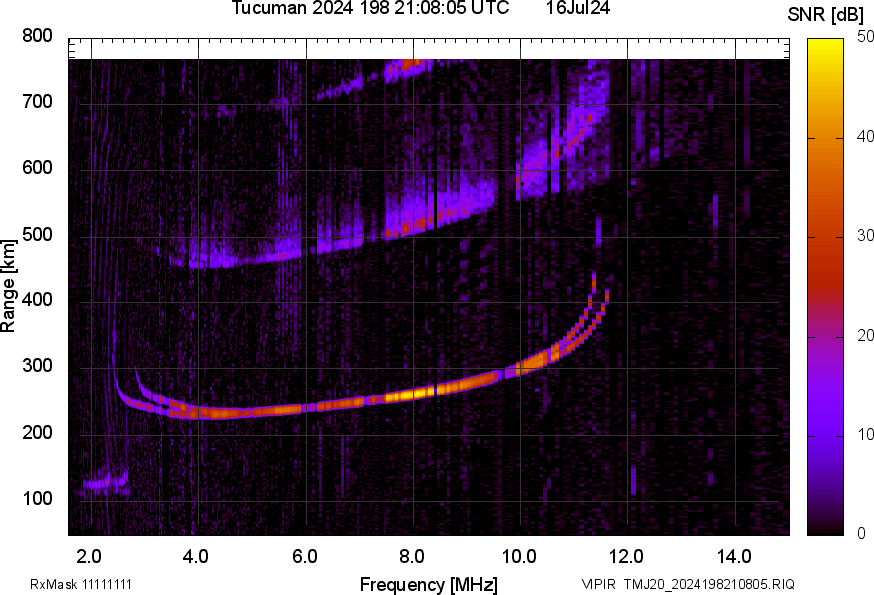The height and width of the screenshot is (595, 874).
Task: Click the colorbar value '40'
Action: [x=865, y=136]
